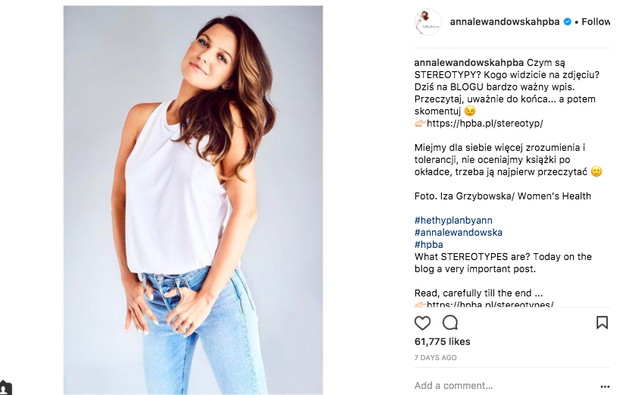Screen dimensions: 620x395
Task: View the 61,775 likes list
Action: (x=442, y=342)
